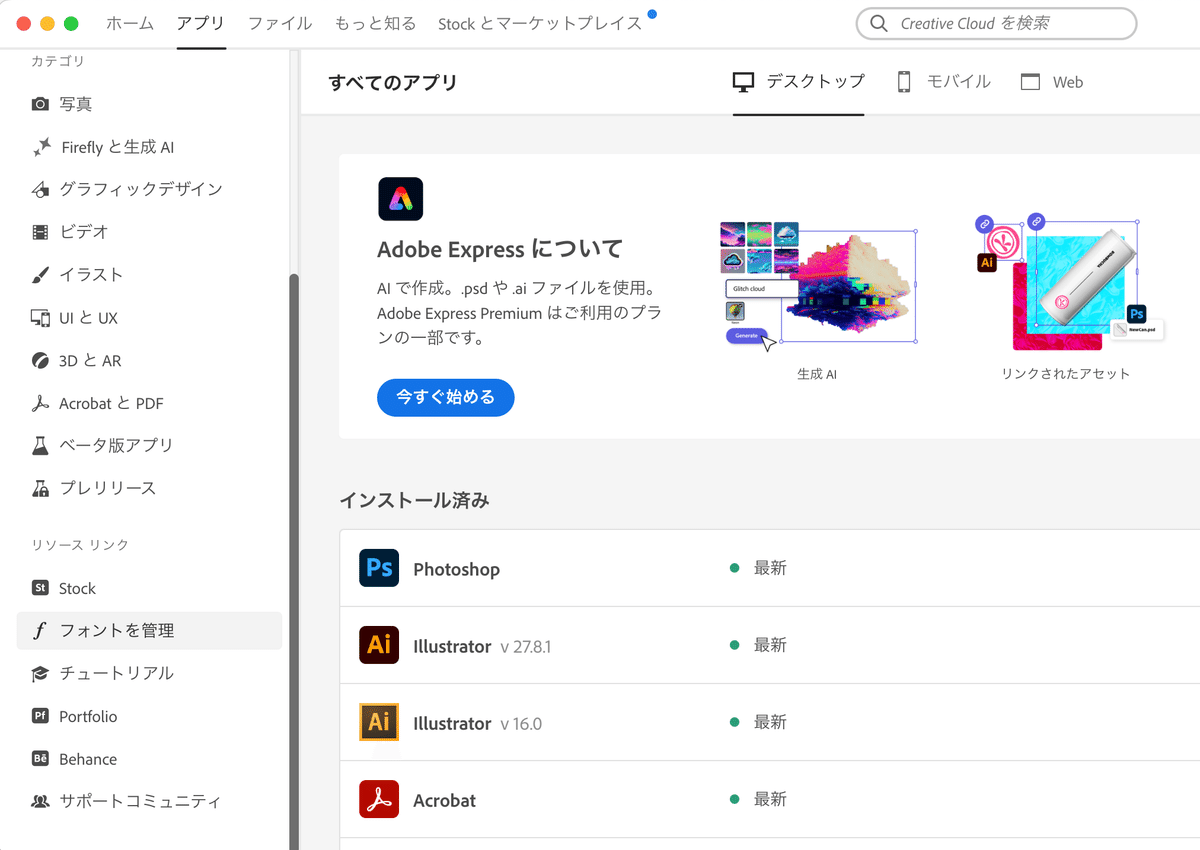Screen dimensions: 1200x850
Task: Click the Illustrator v 16.0 app icon
Action: pos(379,722)
